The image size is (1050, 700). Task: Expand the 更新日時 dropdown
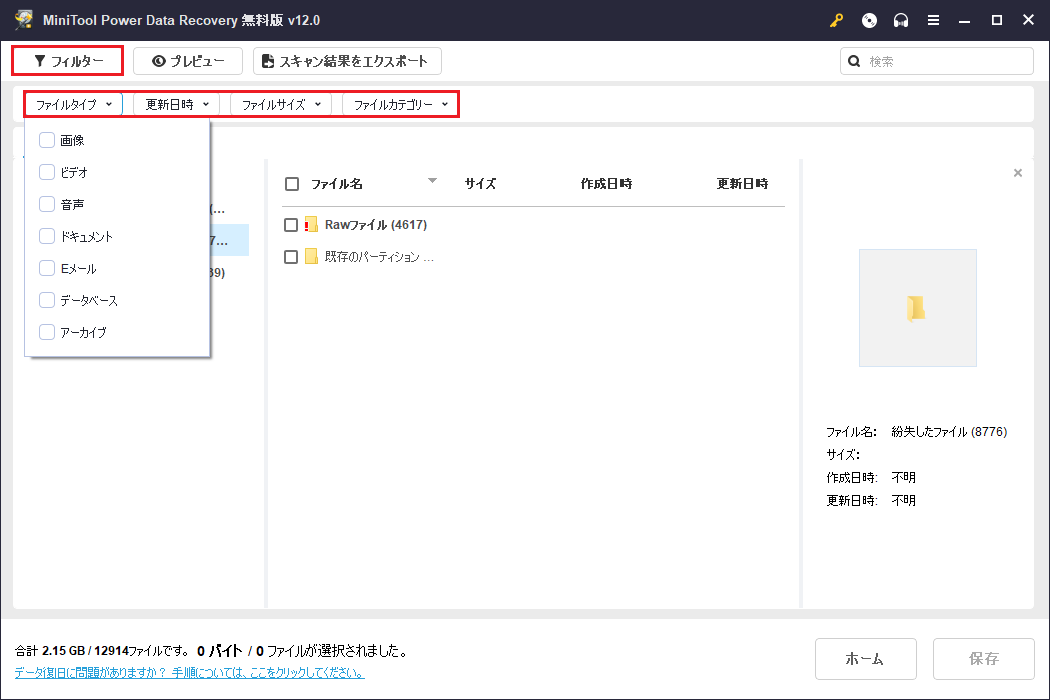point(176,104)
